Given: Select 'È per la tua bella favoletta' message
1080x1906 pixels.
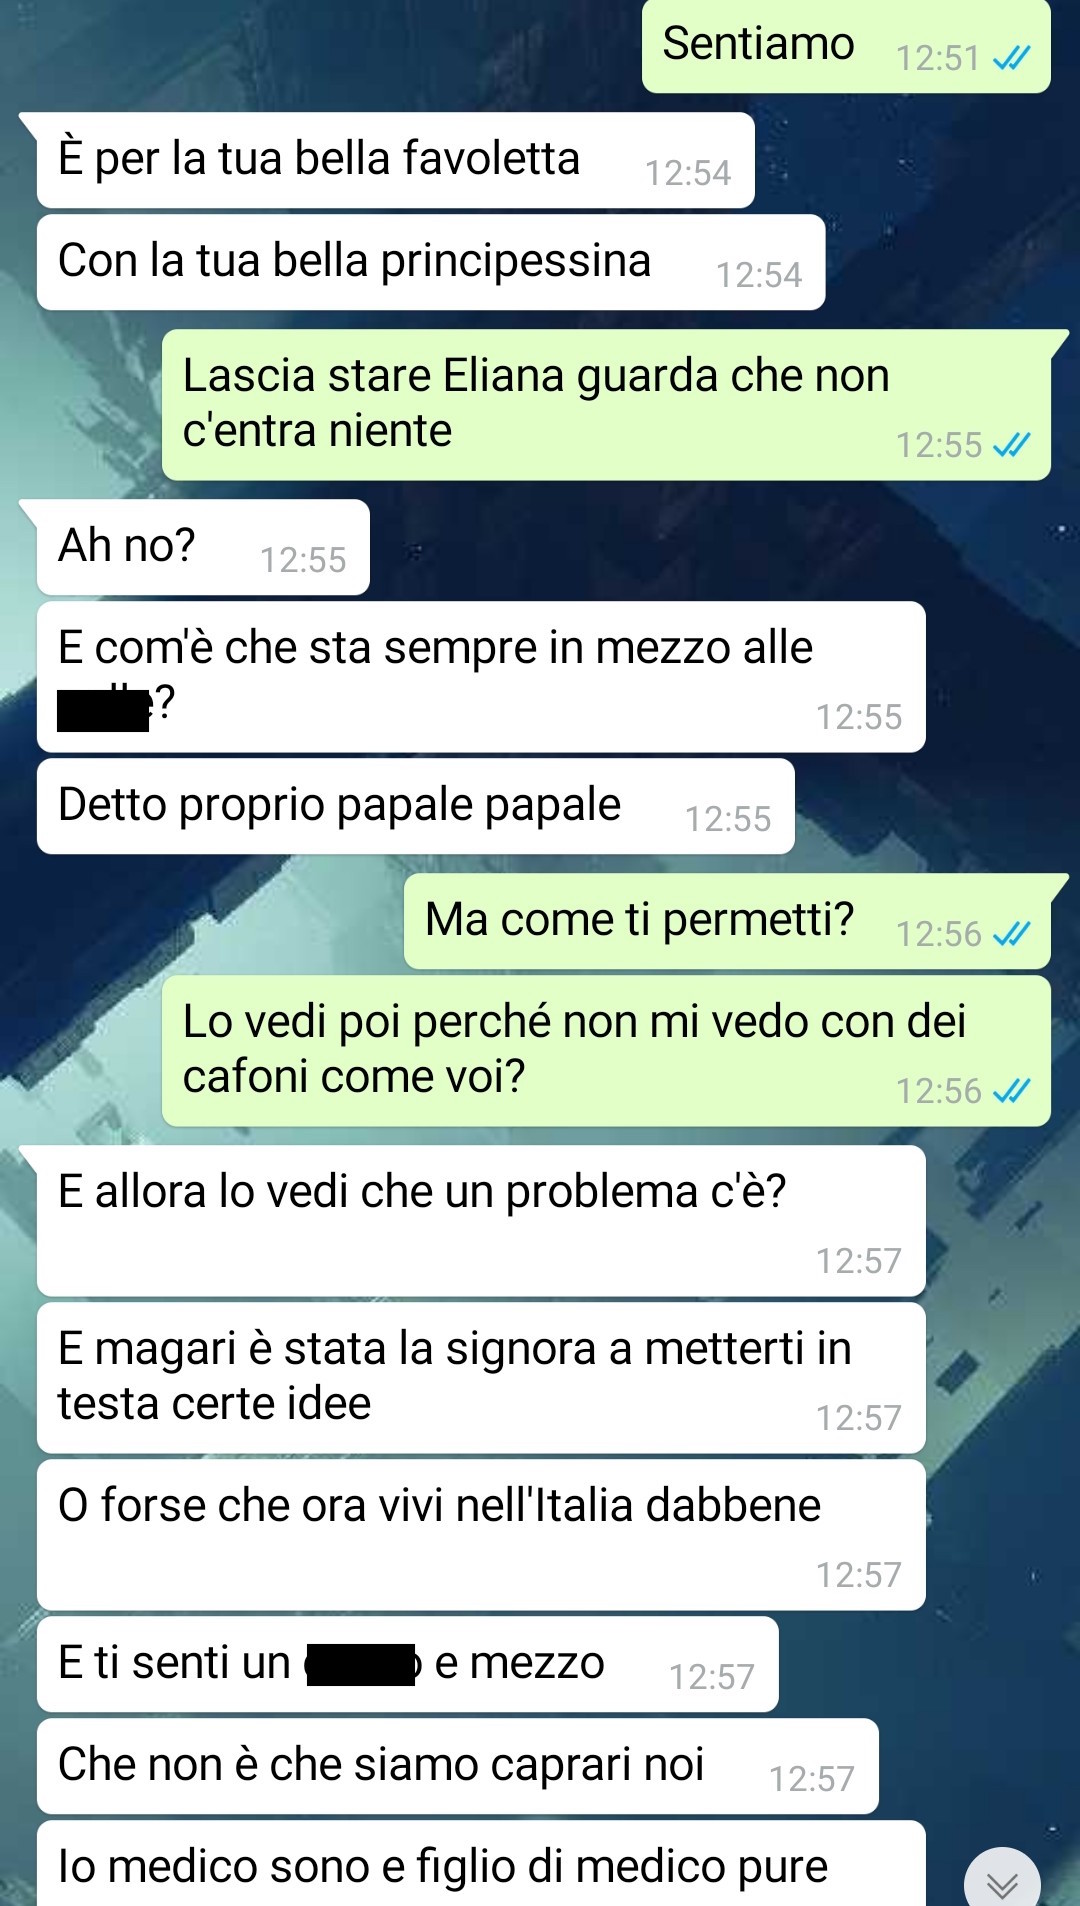Looking at the screenshot, I should tap(396, 160).
